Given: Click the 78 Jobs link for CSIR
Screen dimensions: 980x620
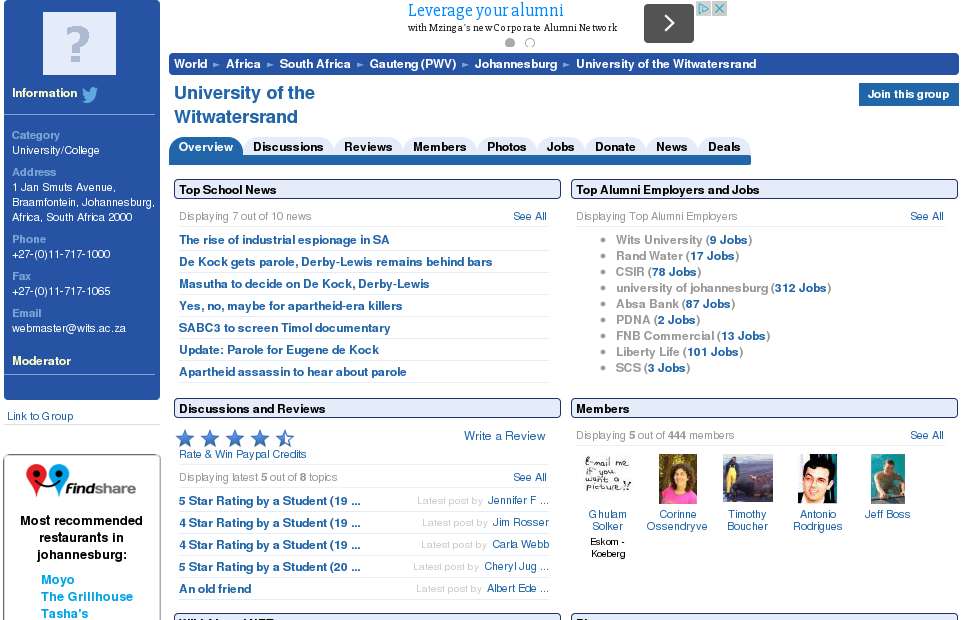Looking at the screenshot, I should [674, 272].
